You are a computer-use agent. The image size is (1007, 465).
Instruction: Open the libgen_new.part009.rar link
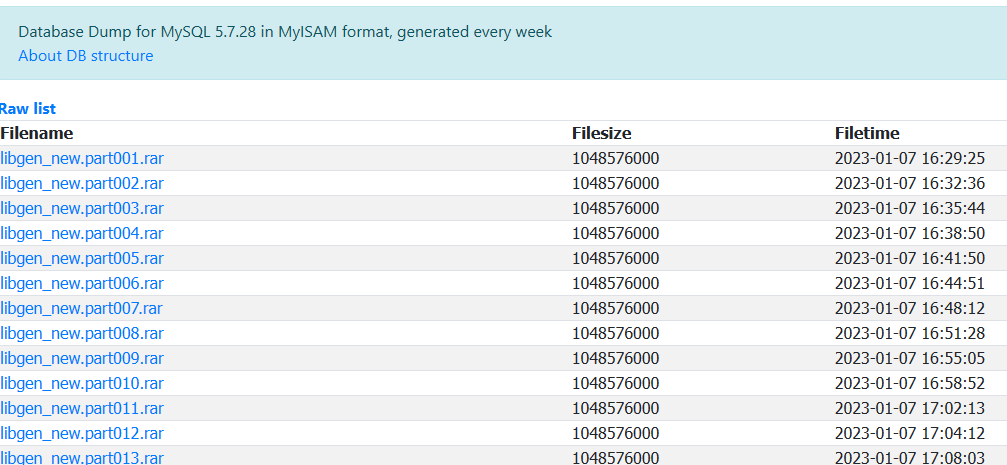[x=82, y=358]
